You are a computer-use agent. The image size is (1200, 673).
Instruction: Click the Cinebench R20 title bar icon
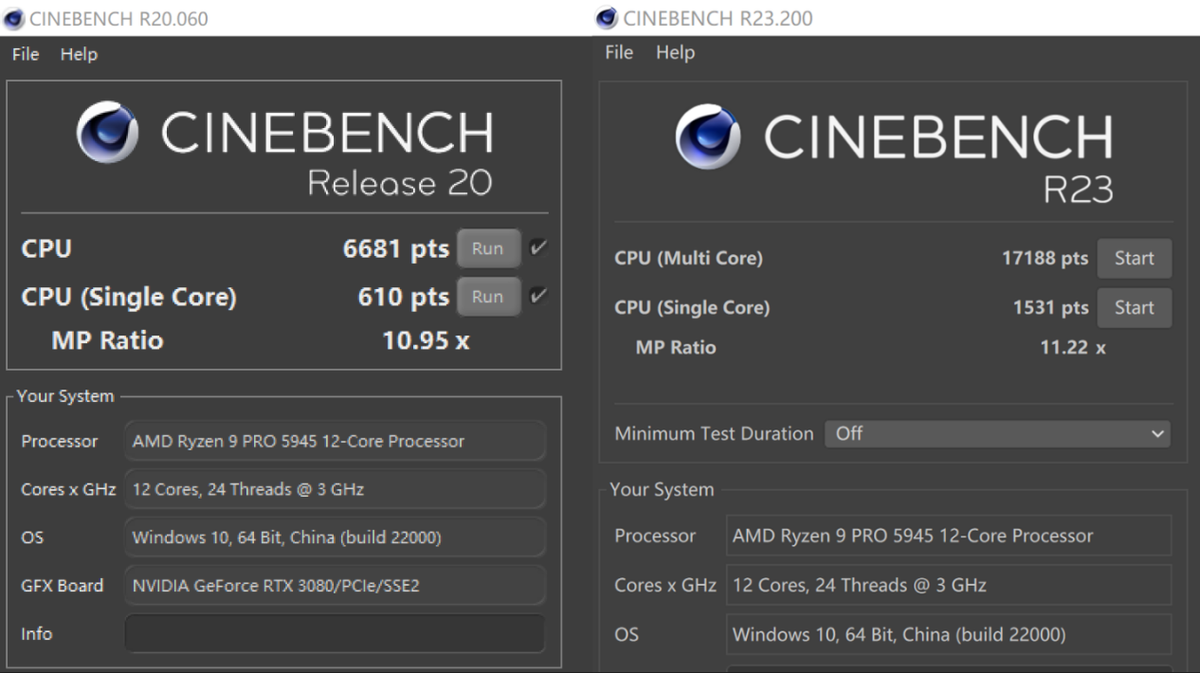click(x=15, y=18)
